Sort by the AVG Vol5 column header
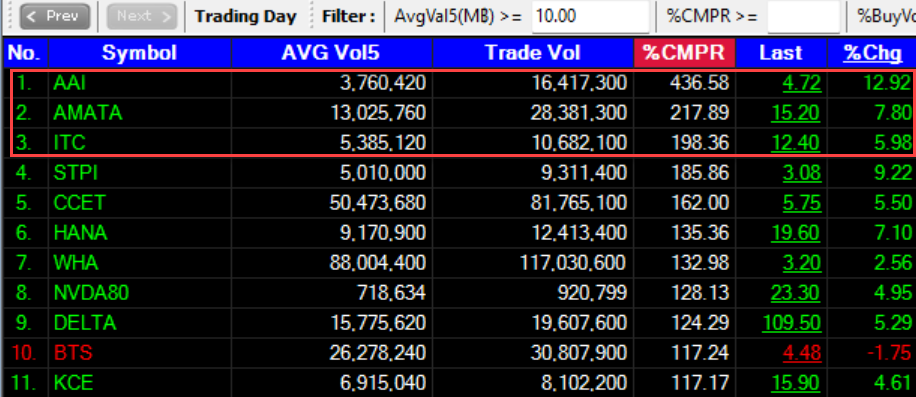This screenshot has width=916, height=397. [331, 54]
